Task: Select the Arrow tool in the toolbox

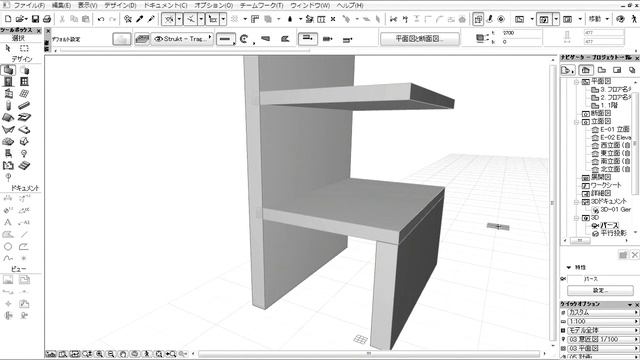Action: coord(8,49)
